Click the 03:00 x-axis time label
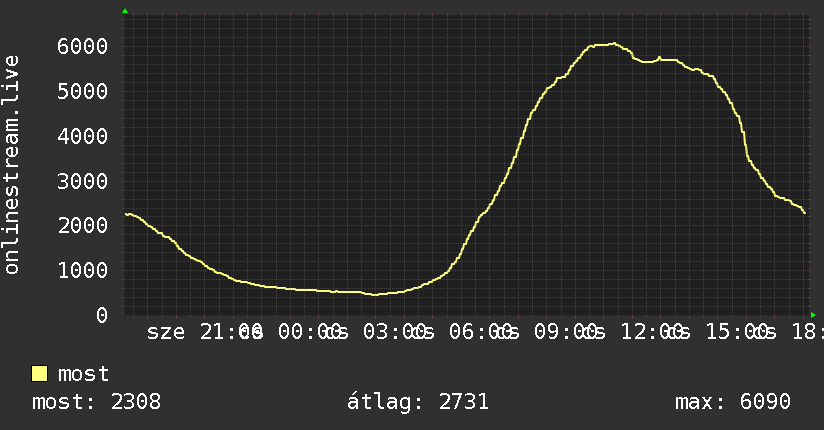Image resolution: width=824 pixels, height=430 pixels. click(x=398, y=332)
